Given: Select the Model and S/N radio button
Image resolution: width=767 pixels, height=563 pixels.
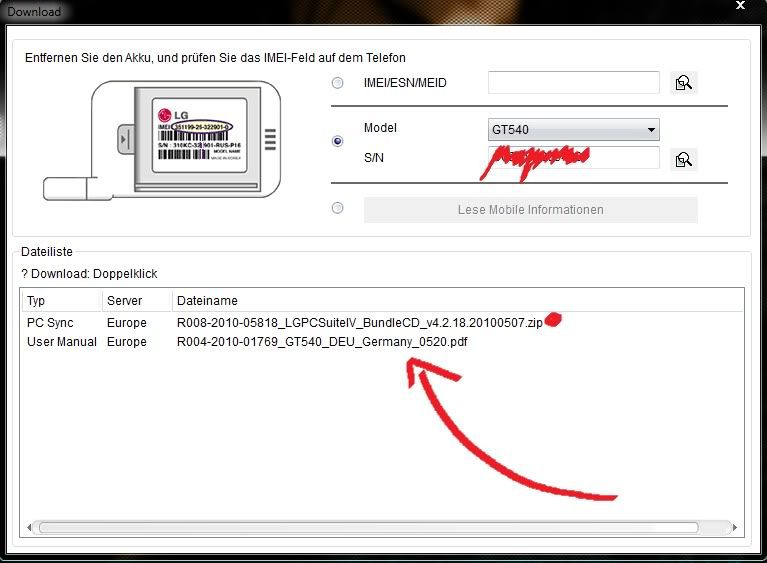Looking at the screenshot, I should point(338,141).
